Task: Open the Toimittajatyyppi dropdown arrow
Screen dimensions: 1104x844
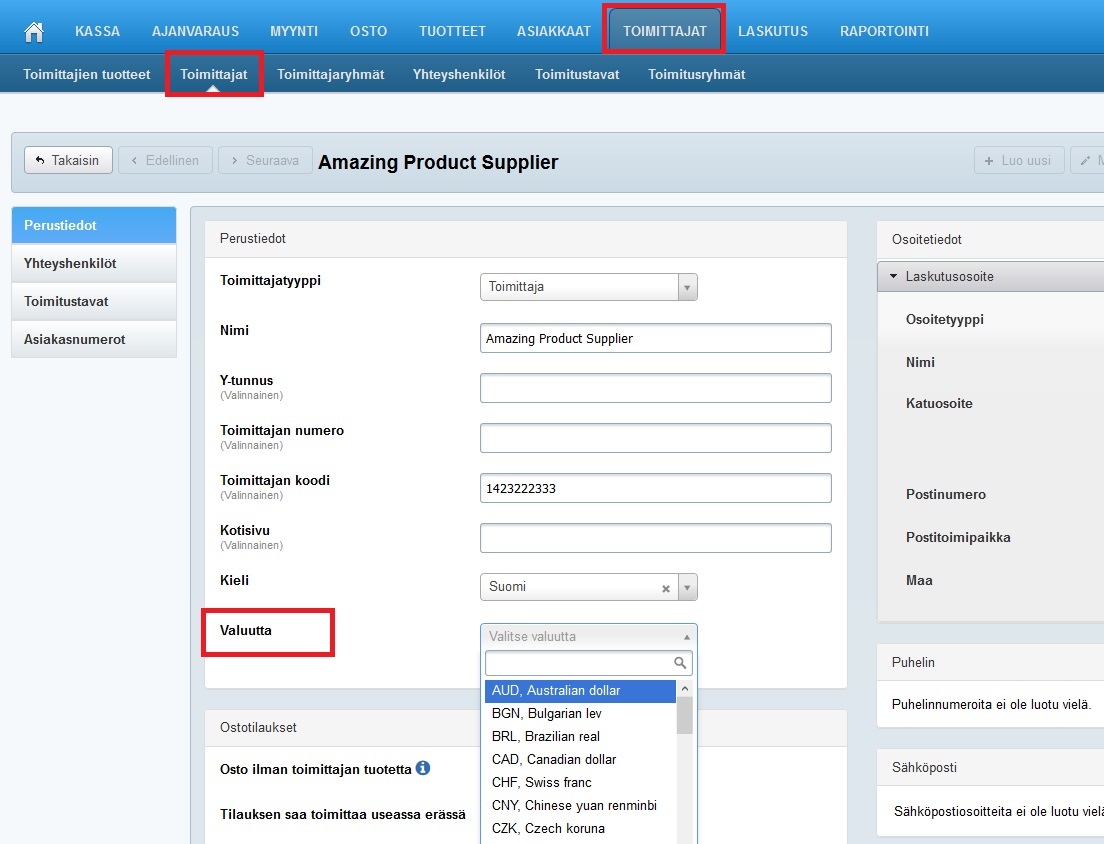Action: (687, 287)
